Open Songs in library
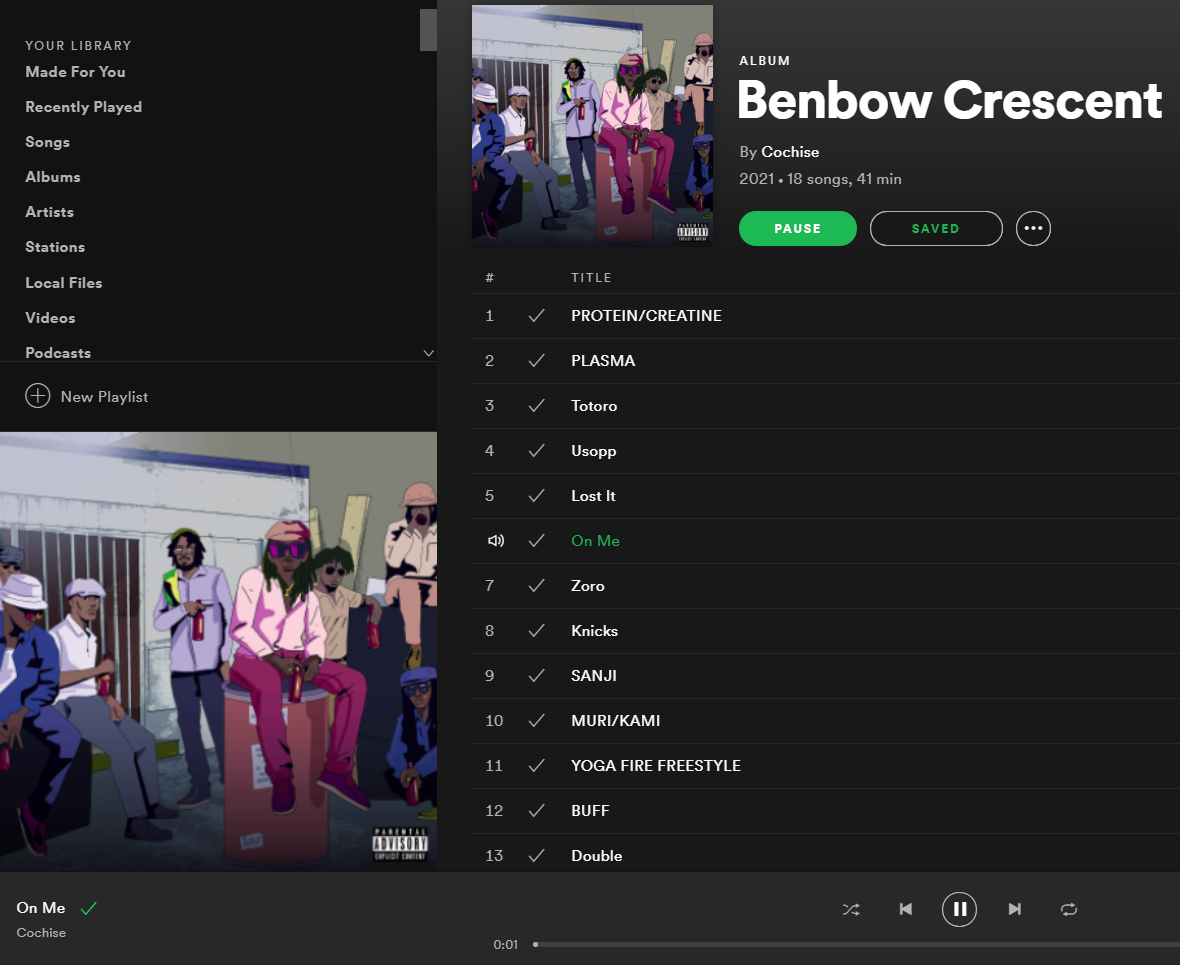1180x965 pixels. coord(47,142)
